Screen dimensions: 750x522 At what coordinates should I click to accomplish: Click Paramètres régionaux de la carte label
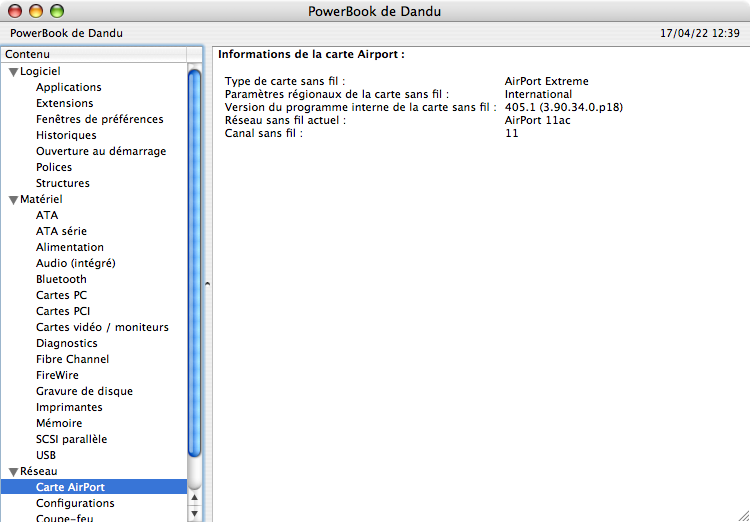point(337,94)
